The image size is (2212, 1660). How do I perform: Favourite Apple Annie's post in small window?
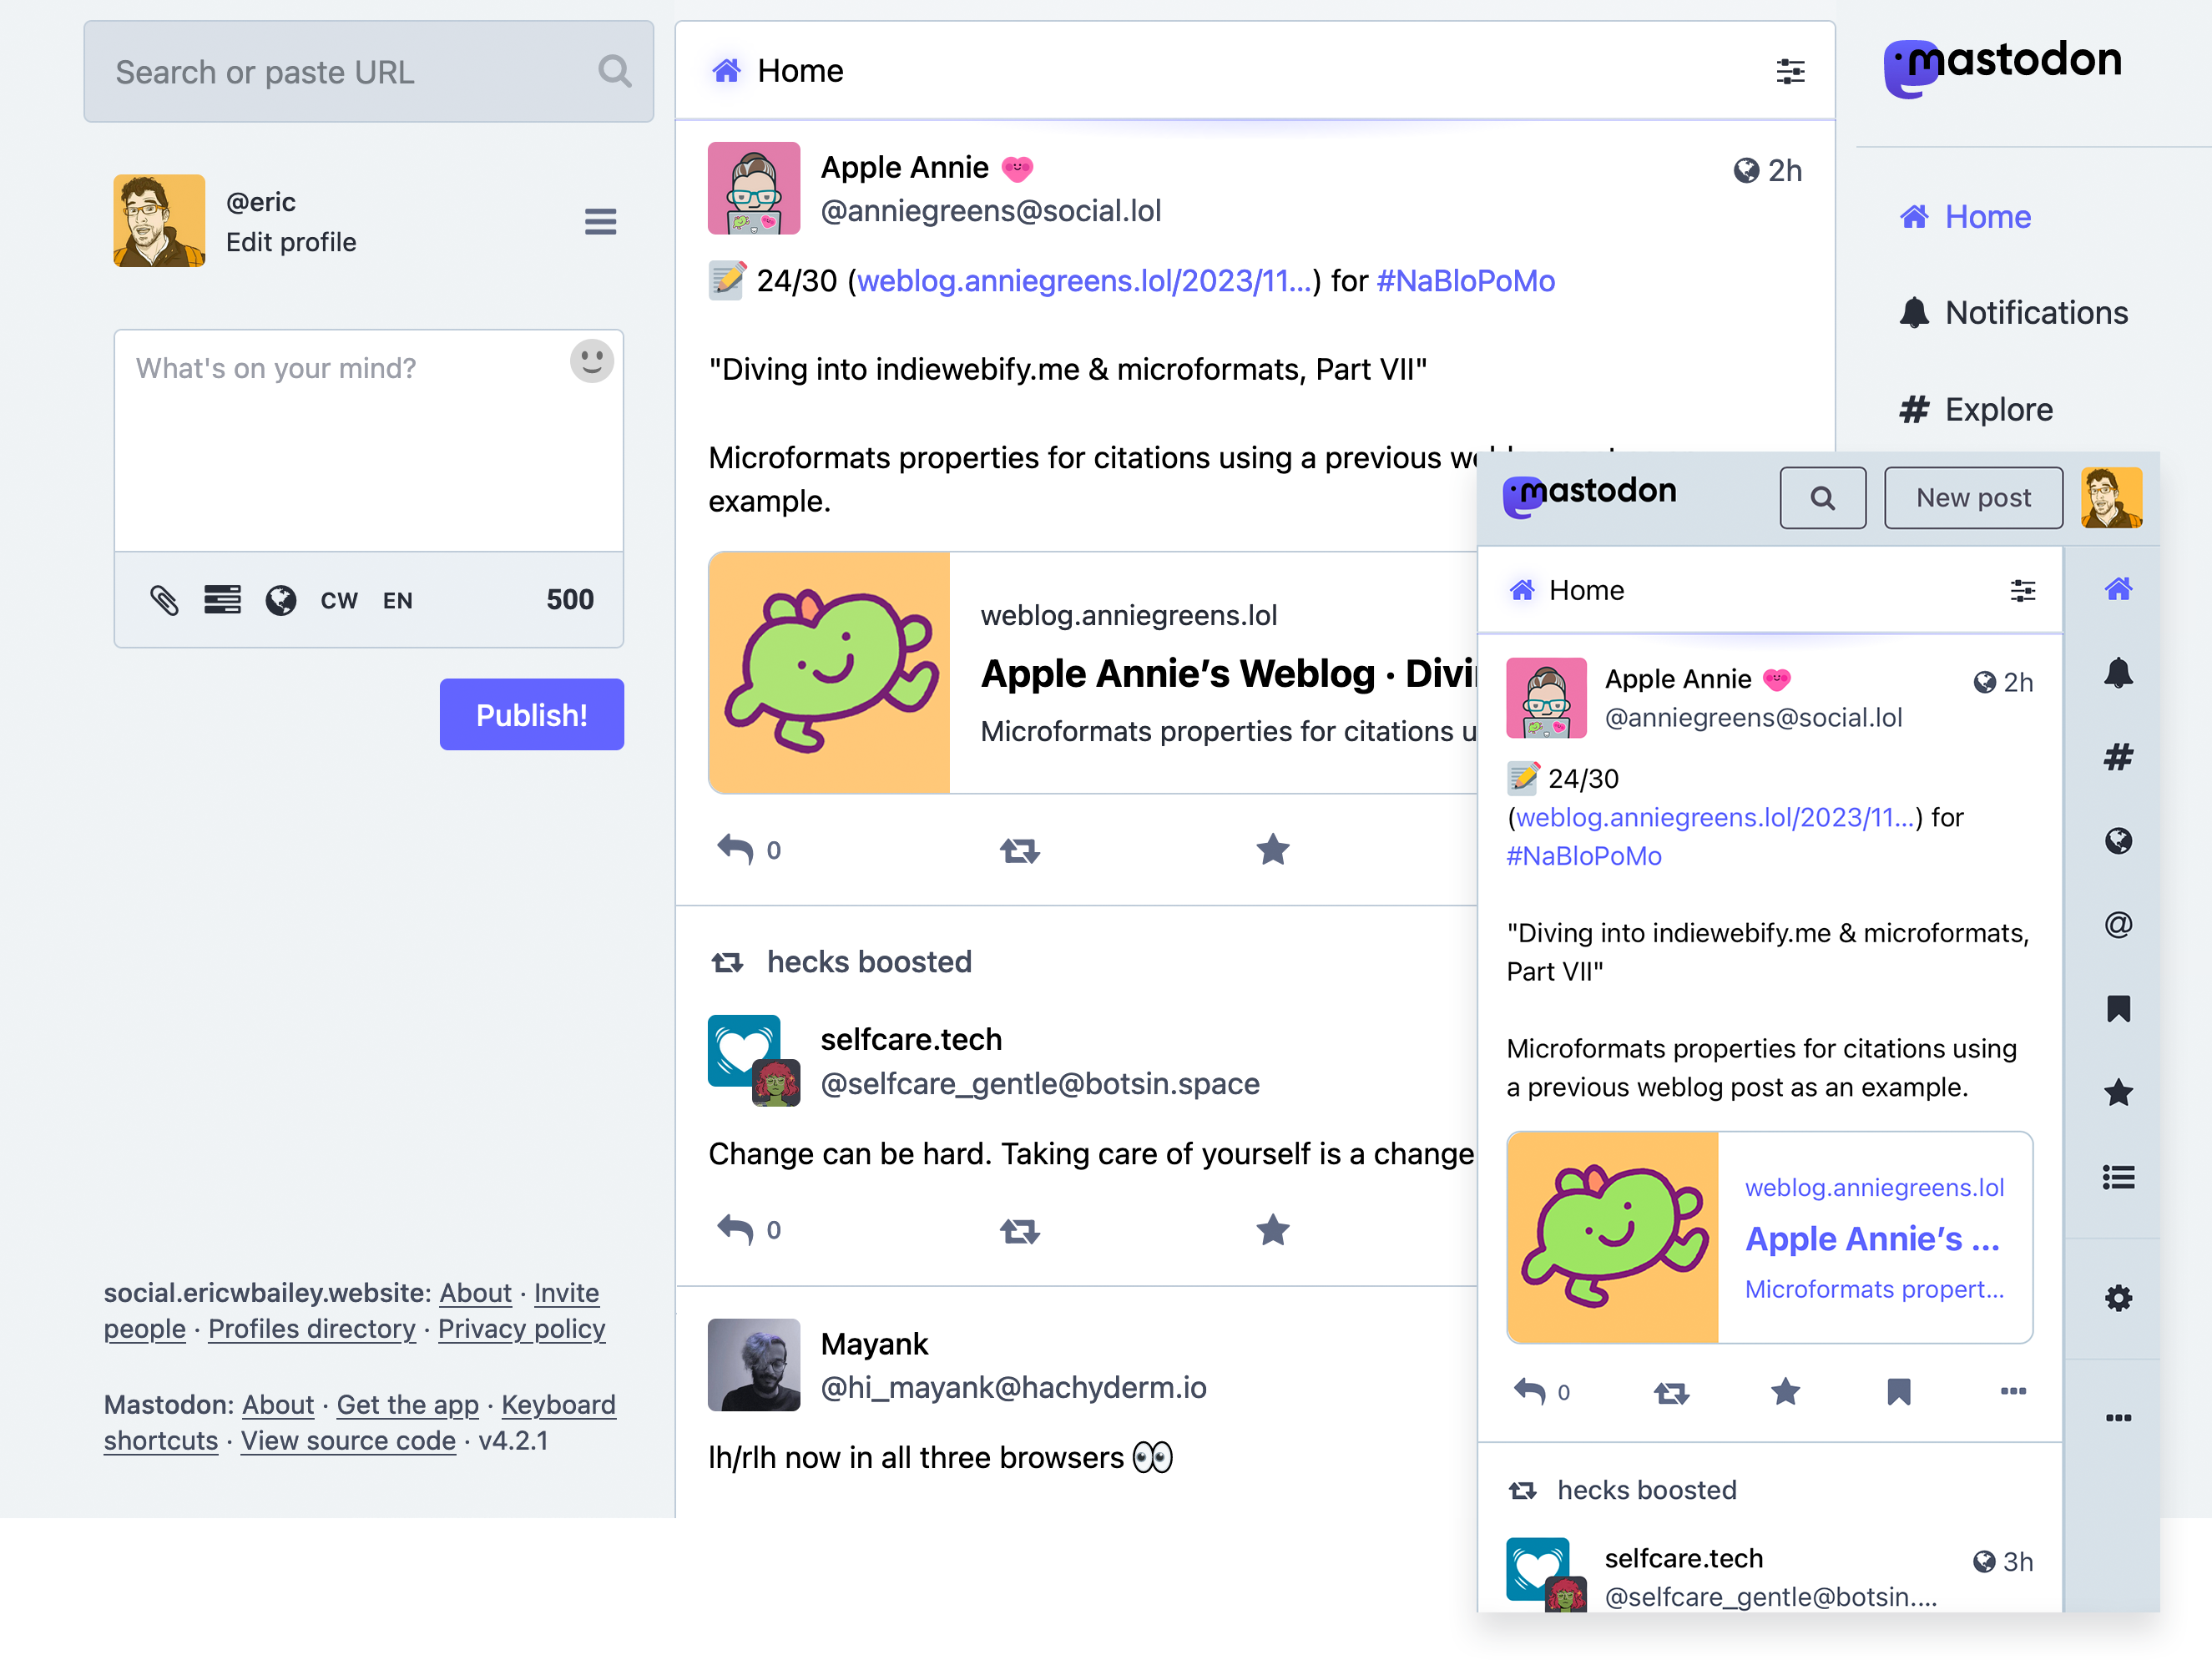tap(1785, 1392)
